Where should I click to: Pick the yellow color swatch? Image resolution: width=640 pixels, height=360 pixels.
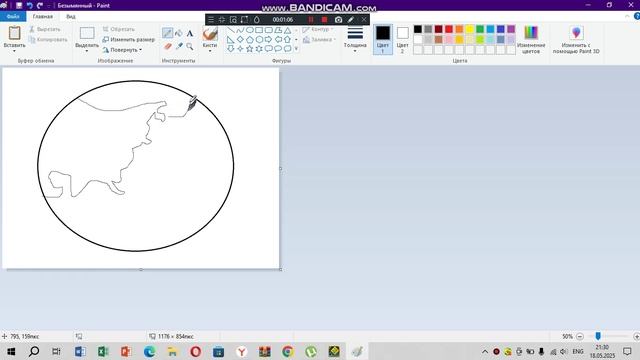(x=469, y=29)
